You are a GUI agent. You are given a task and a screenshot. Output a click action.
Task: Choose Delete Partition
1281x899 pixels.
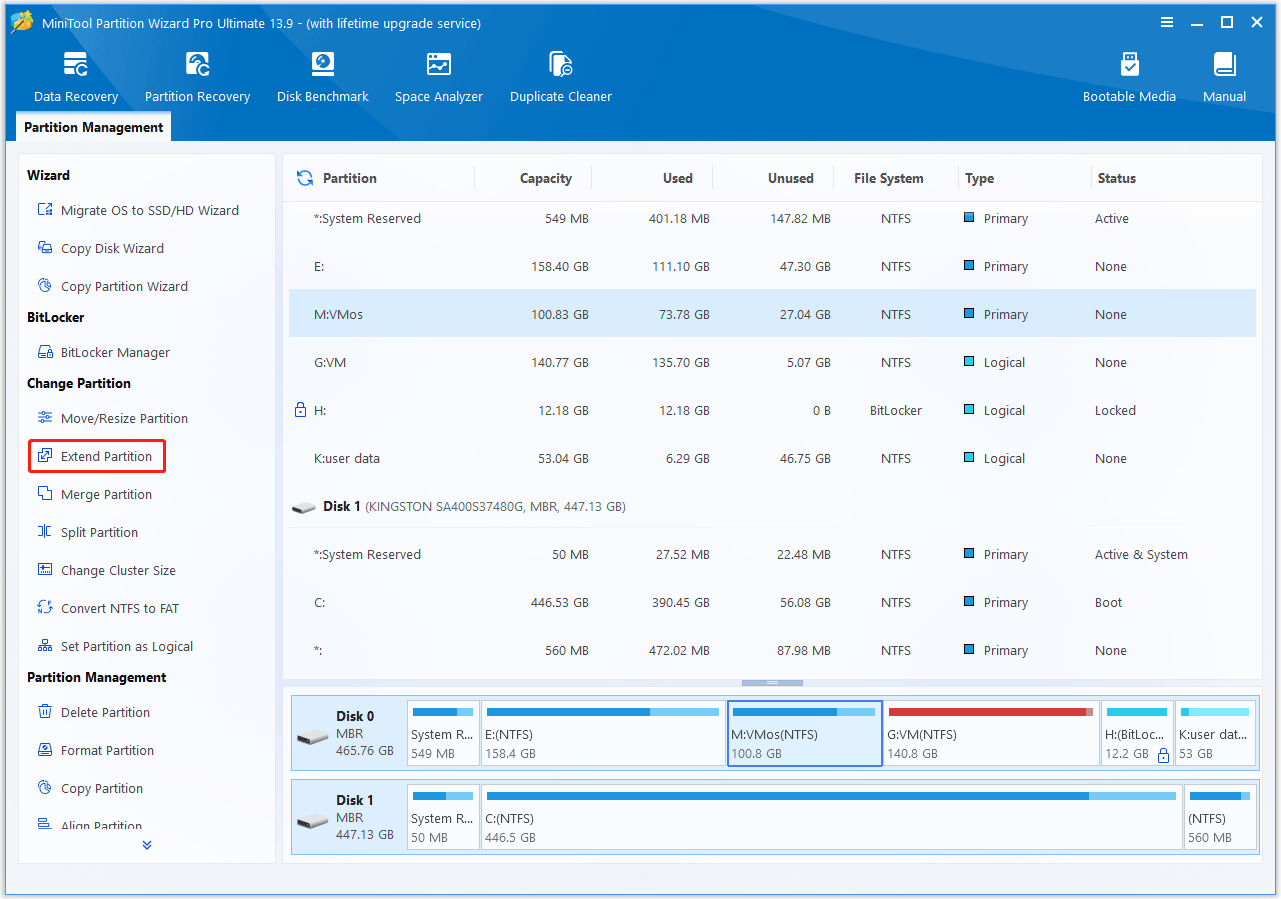coord(93,712)
